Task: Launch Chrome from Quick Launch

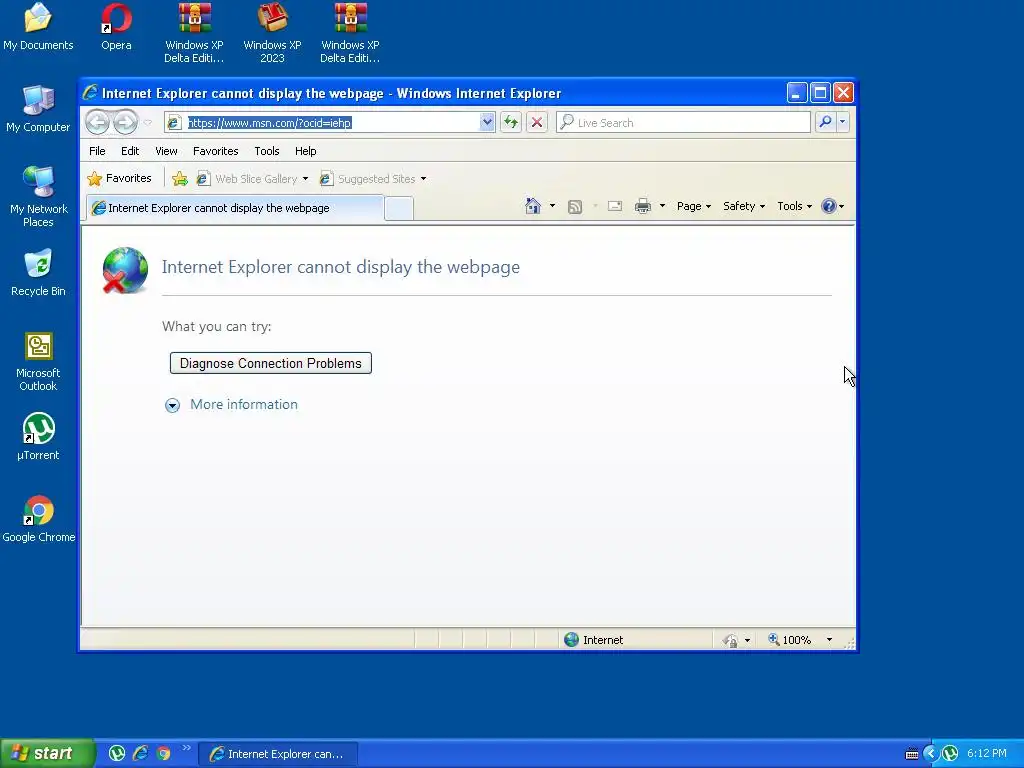Action: point(163,754)
